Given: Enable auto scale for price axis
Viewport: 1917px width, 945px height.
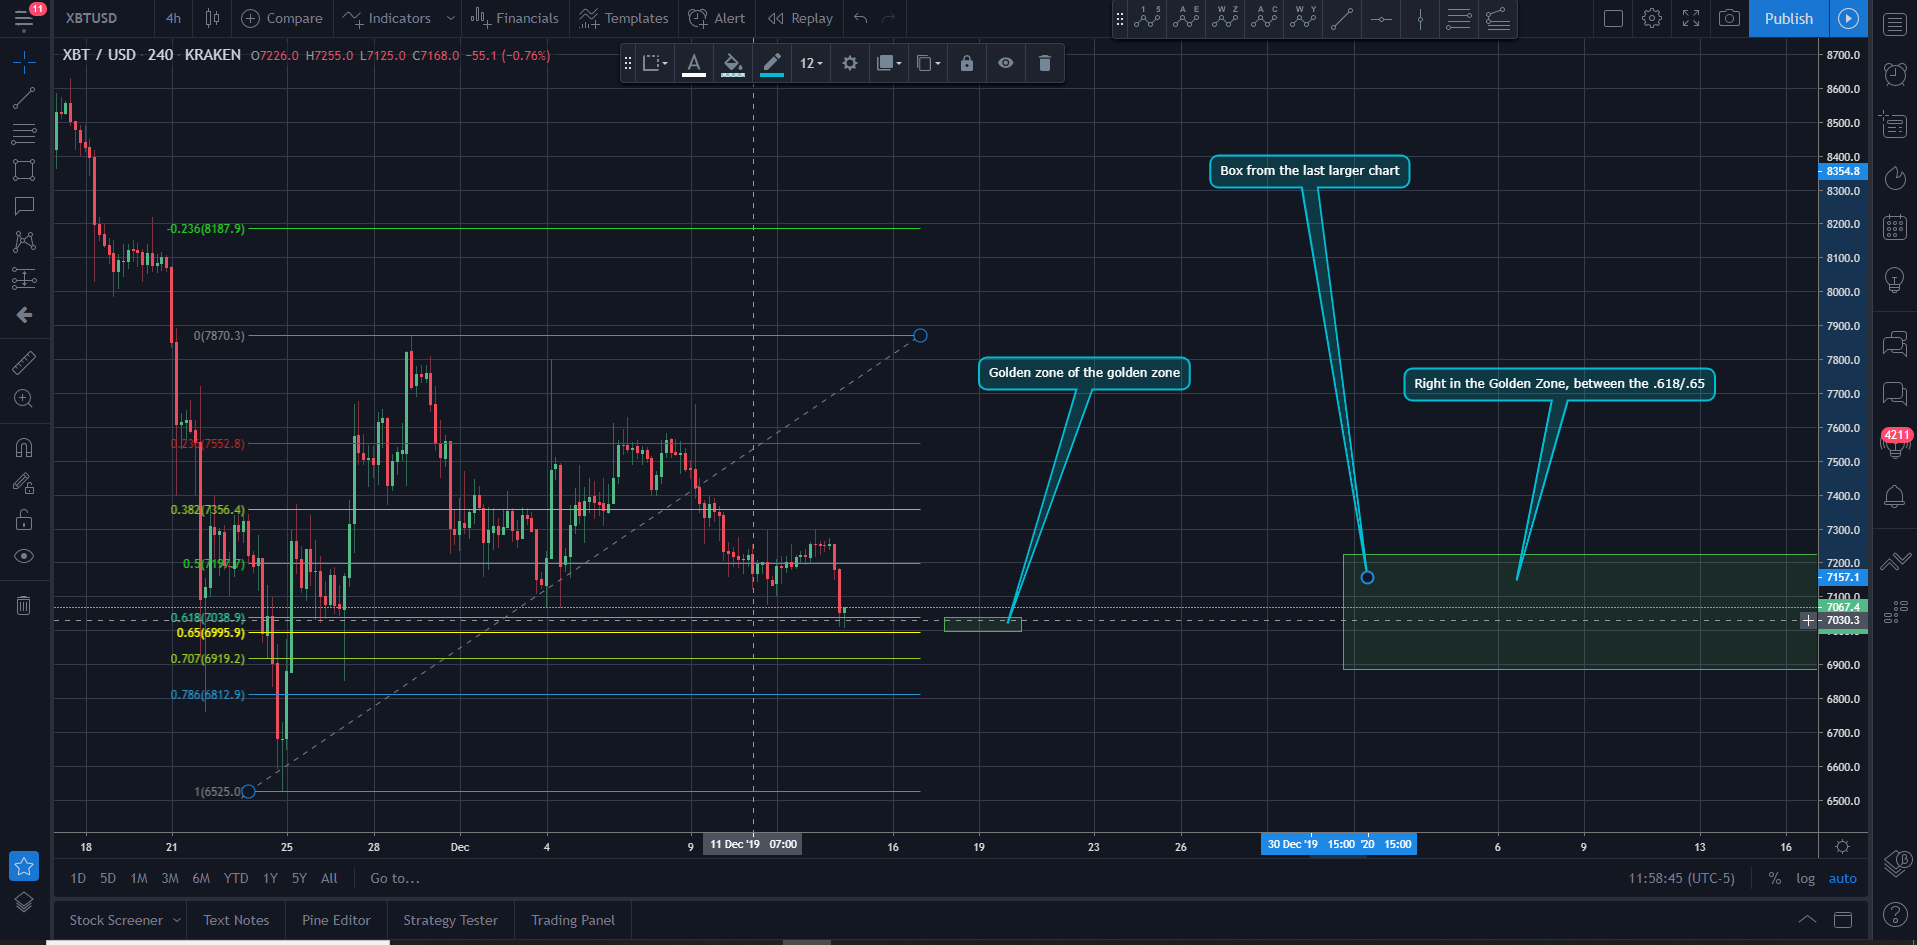Looking at the screenshot, I should pyautogui.click(x=1842, y=878).
